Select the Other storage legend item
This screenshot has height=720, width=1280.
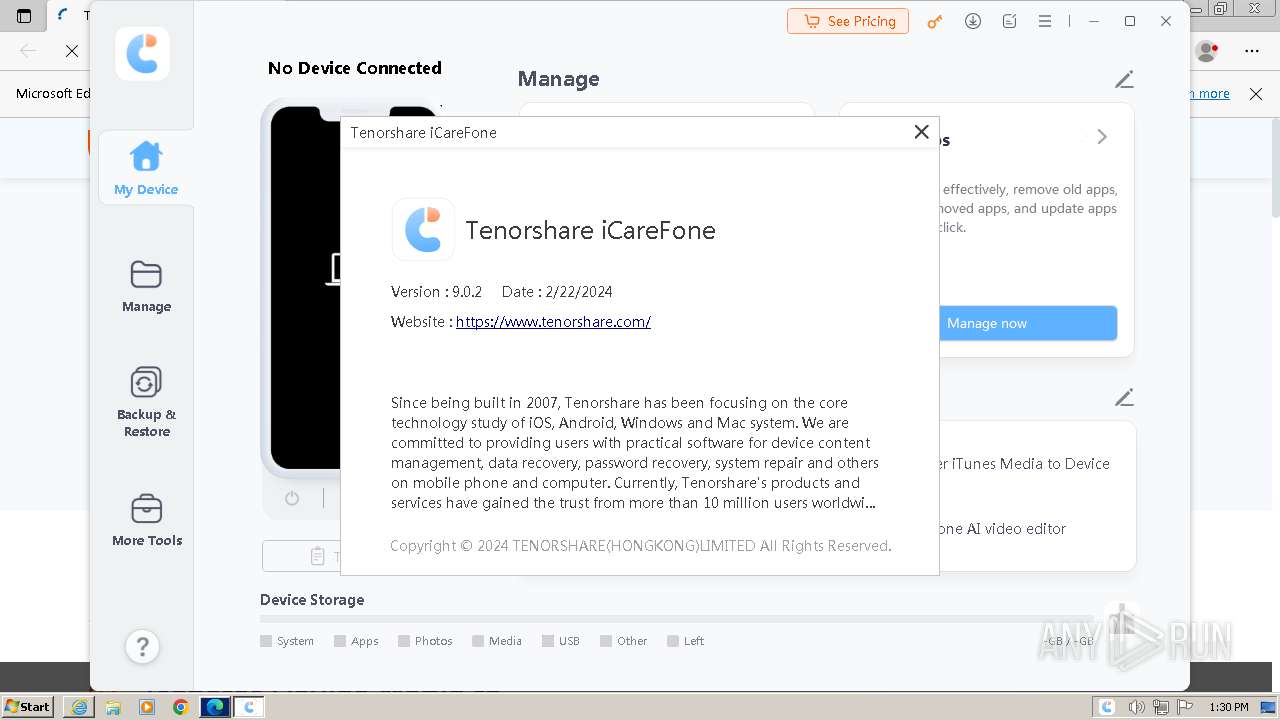point(624,641)
